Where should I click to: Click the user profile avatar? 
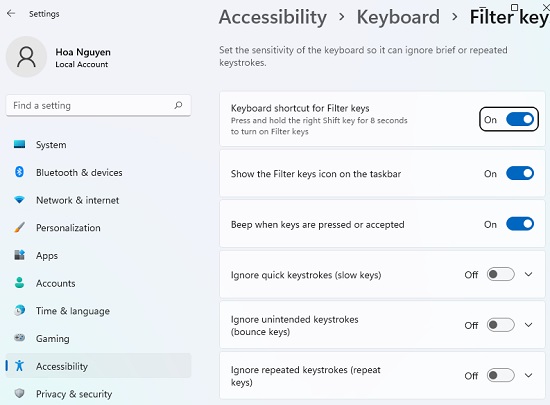[26, 57]
